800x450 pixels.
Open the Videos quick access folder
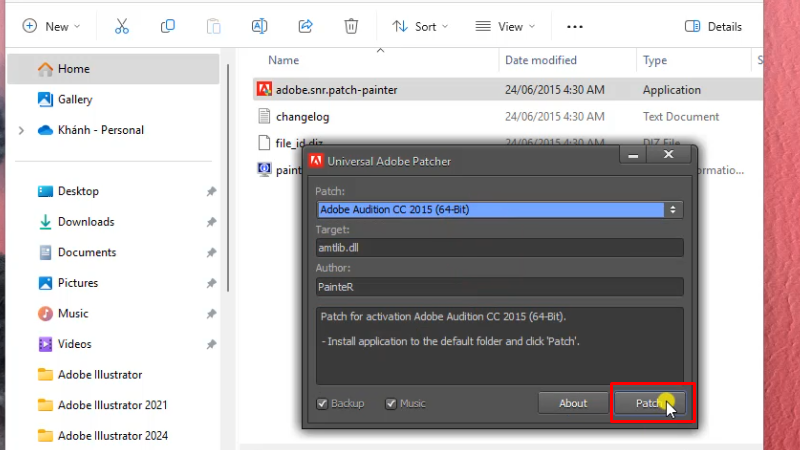74,344
